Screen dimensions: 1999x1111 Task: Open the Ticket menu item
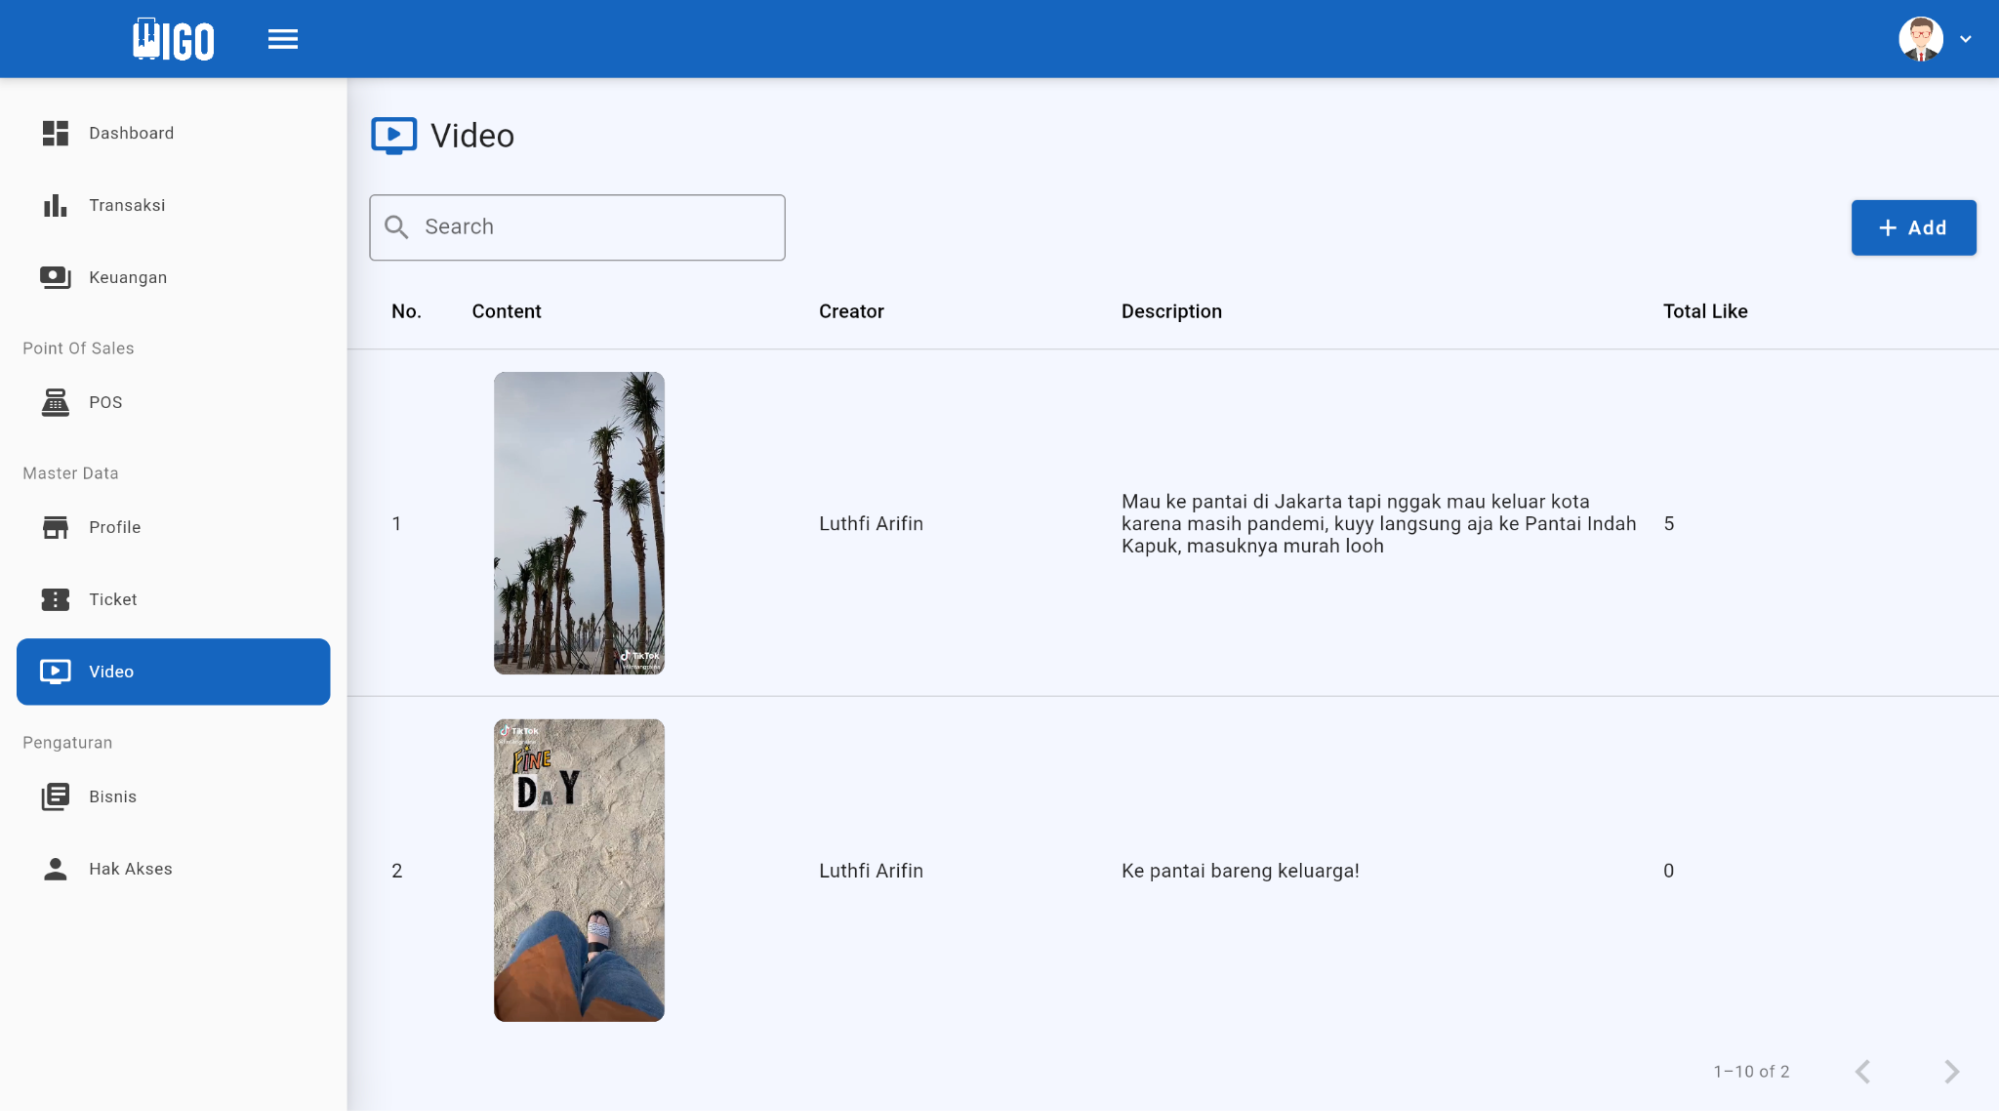pos(112,599)
